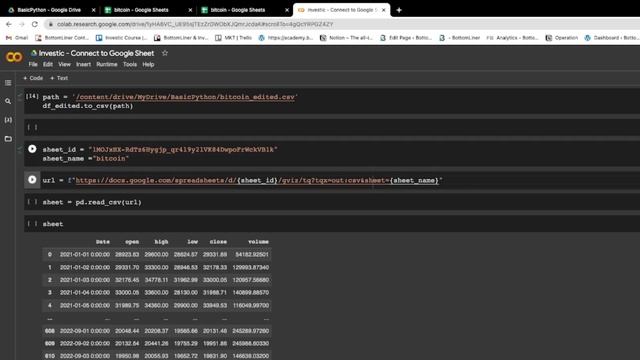
Task: Click the volume column header
Action: [258, 242]
